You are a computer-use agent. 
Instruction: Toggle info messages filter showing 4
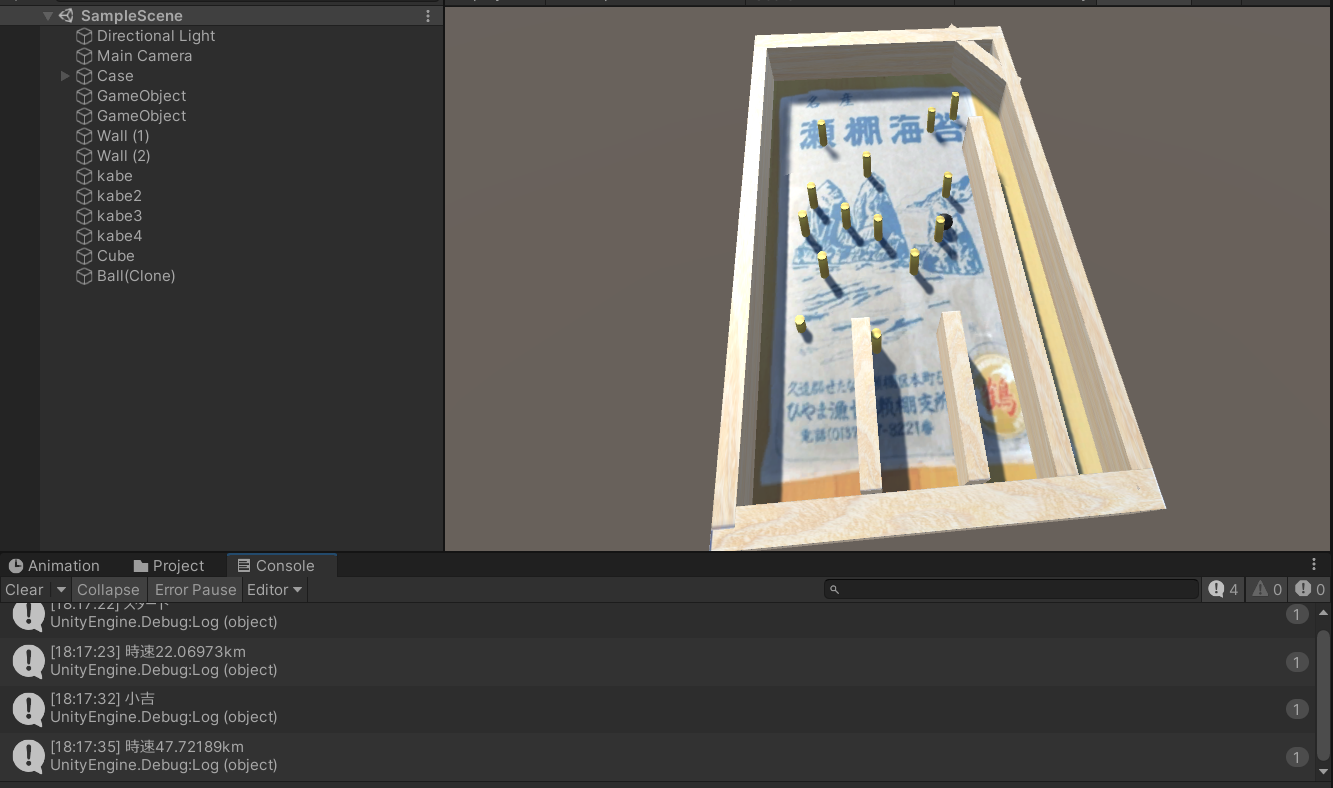click(x=1223, y=590)
